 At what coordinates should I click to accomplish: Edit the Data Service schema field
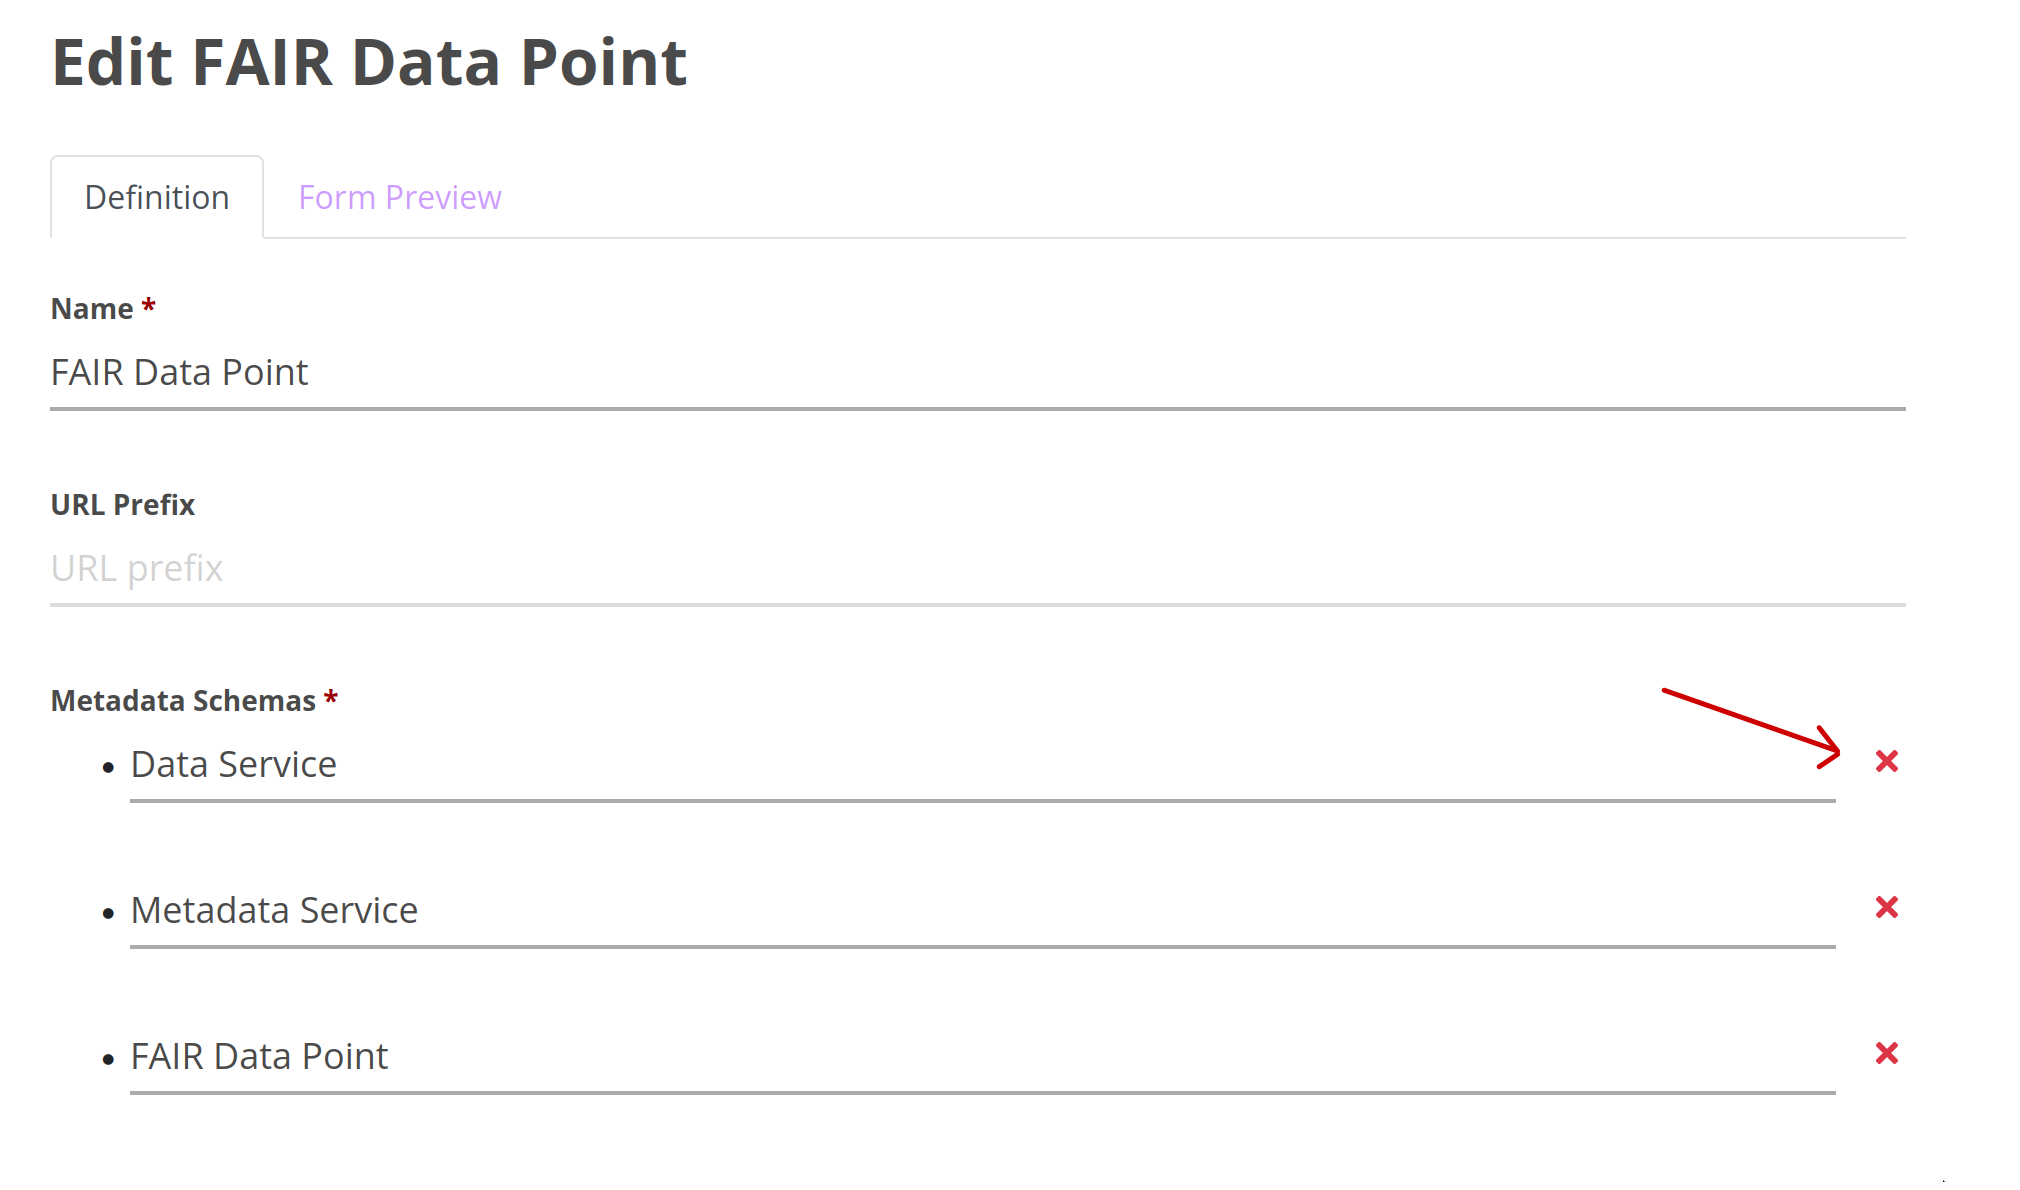tap(983, 765)
